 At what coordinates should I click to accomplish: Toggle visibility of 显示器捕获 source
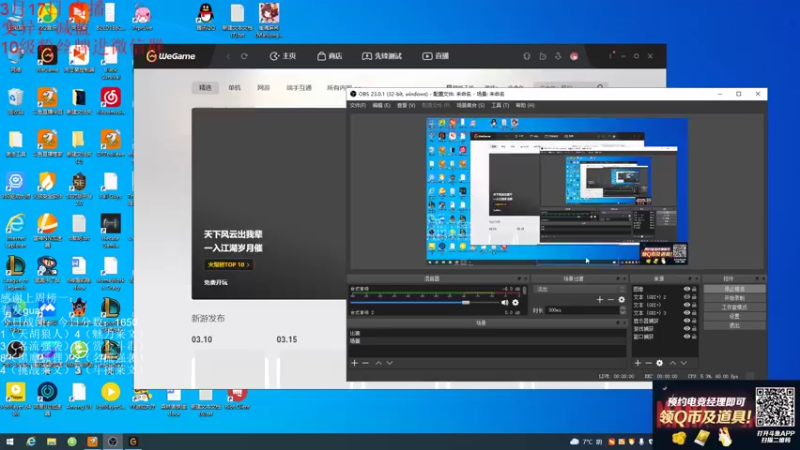687,321
